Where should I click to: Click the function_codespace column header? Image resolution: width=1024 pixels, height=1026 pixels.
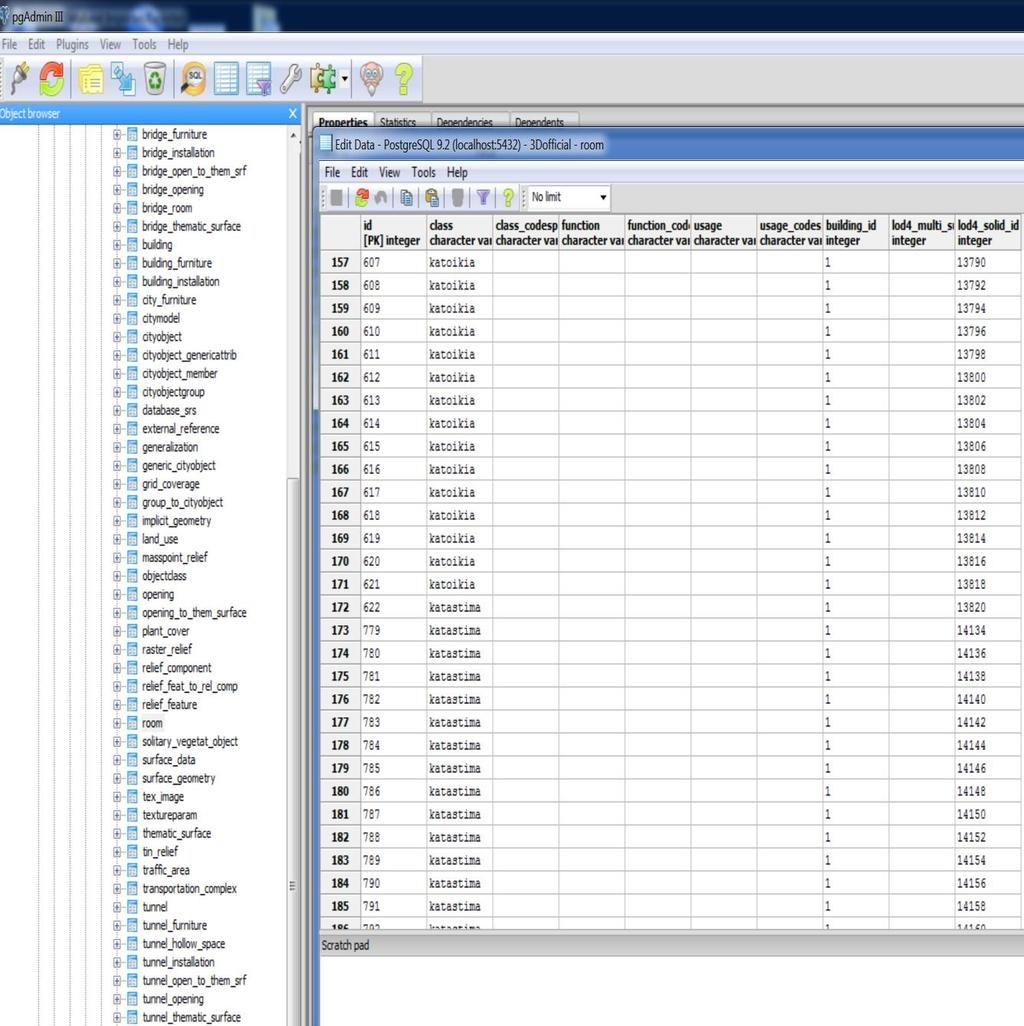pos(658,232)
